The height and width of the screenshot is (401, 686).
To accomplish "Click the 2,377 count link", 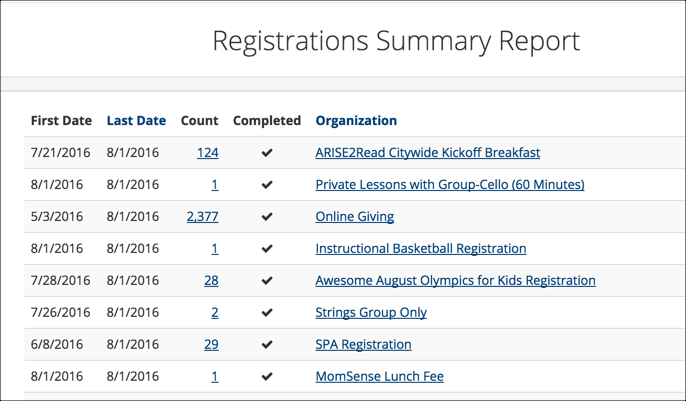I will click(x=203, y=216).
